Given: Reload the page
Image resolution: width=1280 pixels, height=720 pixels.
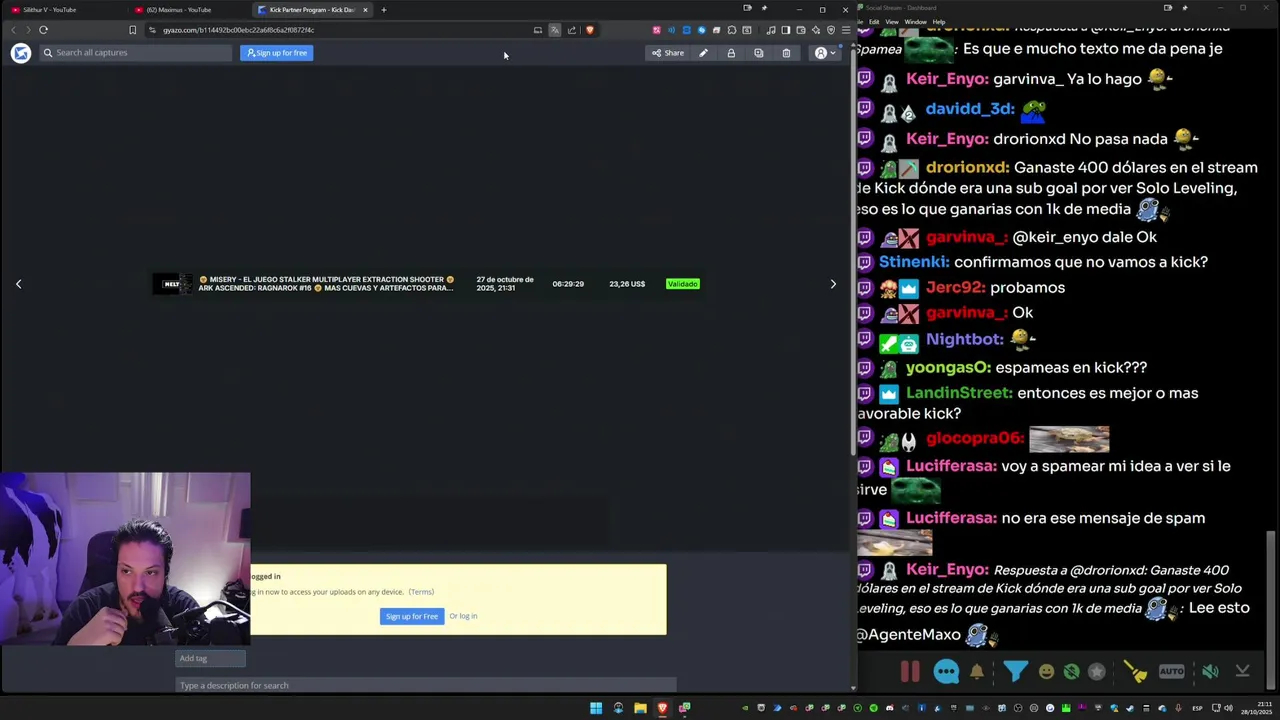Looking at the screenshot, I should [x=43, y=30].
